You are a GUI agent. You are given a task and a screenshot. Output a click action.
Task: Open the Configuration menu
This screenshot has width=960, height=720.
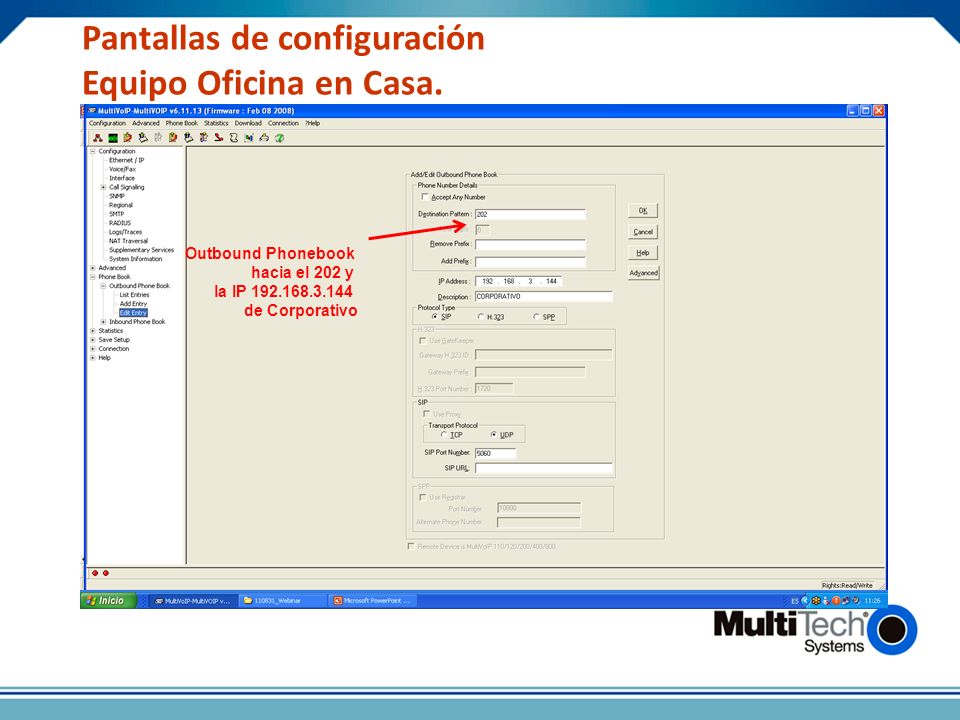click(107, 123)
